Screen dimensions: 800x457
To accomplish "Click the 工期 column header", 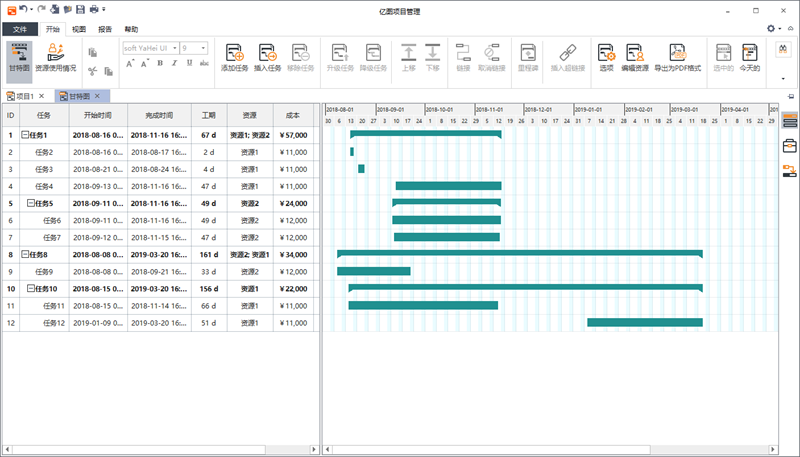I will (x=209, y=115).
